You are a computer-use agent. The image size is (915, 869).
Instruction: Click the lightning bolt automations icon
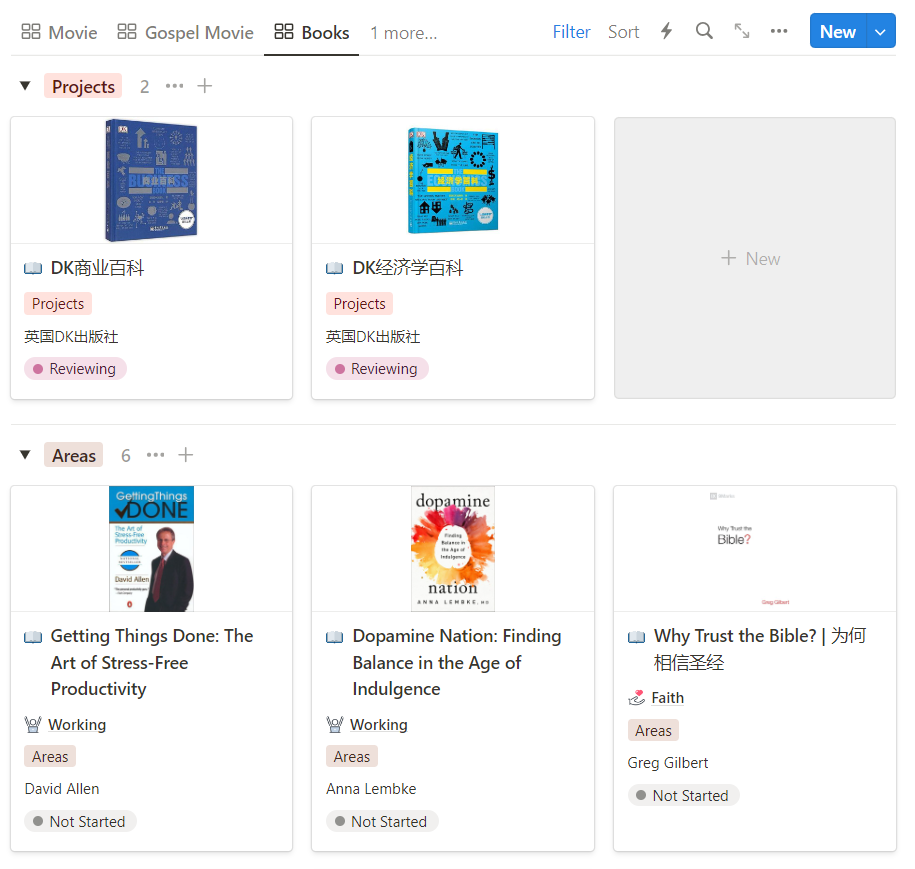click(x=666, y=31)
